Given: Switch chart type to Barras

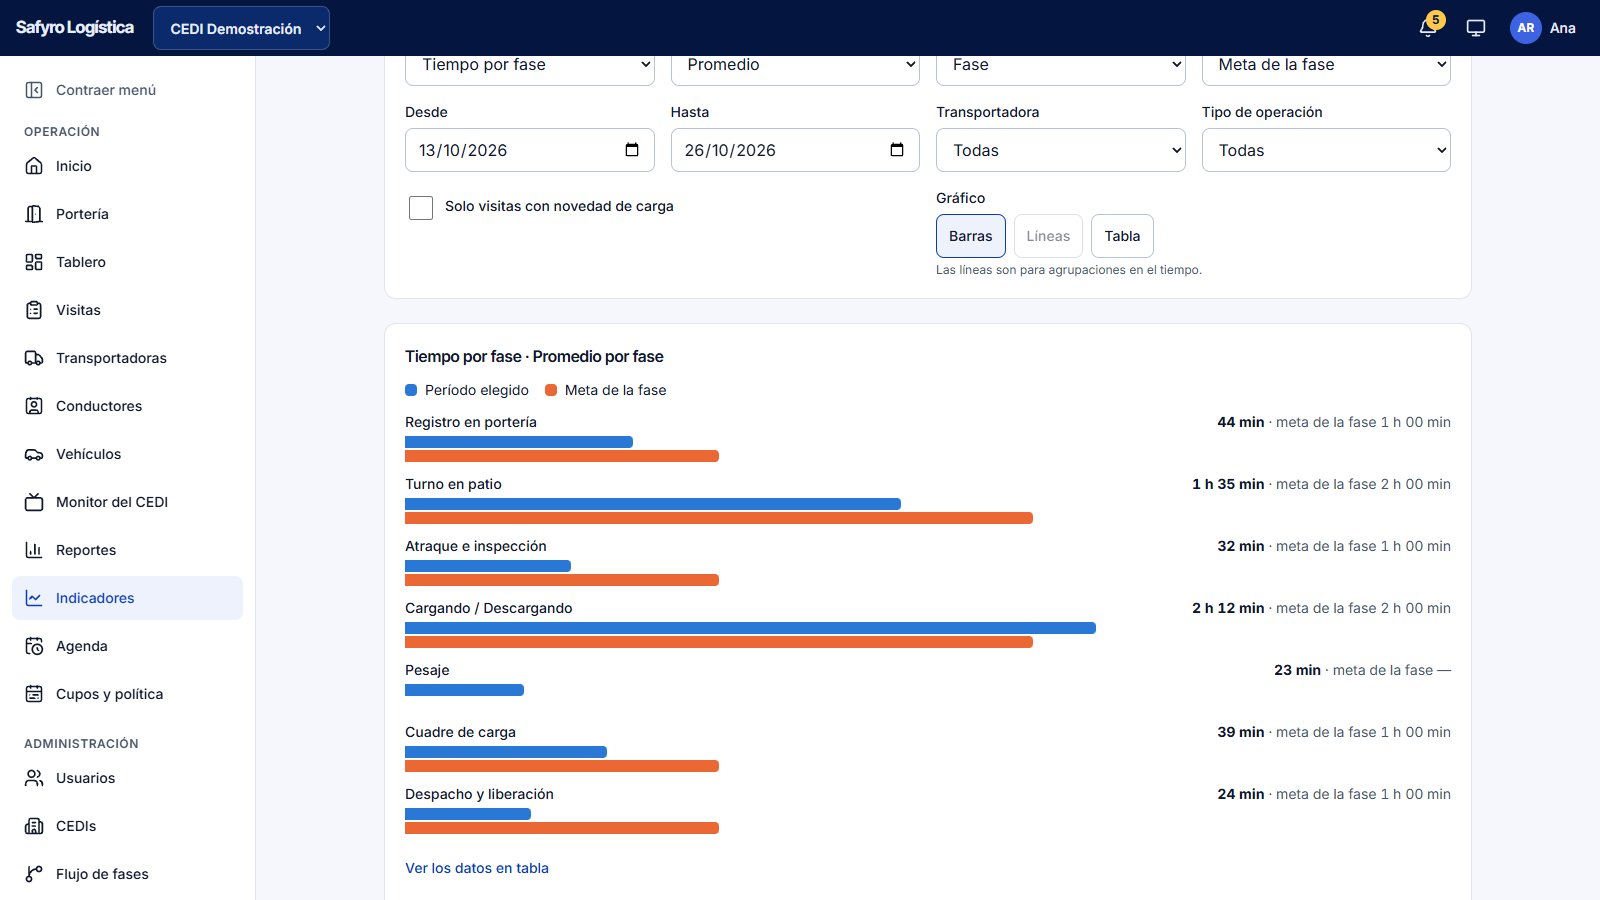Looking at the screenshot, I should 971,236.
